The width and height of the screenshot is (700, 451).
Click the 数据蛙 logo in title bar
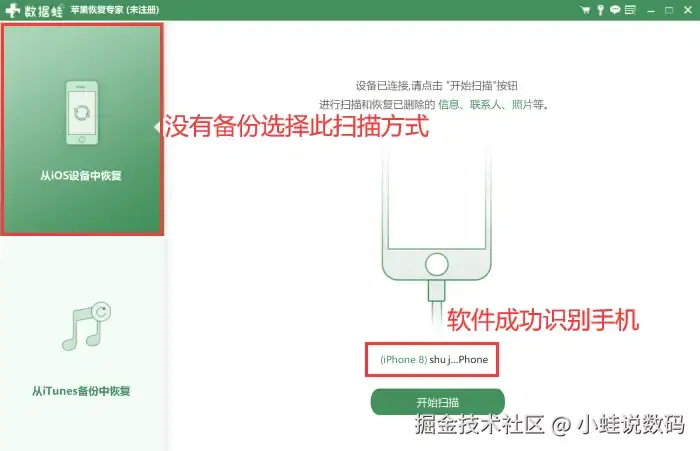[x=35, y=10]
